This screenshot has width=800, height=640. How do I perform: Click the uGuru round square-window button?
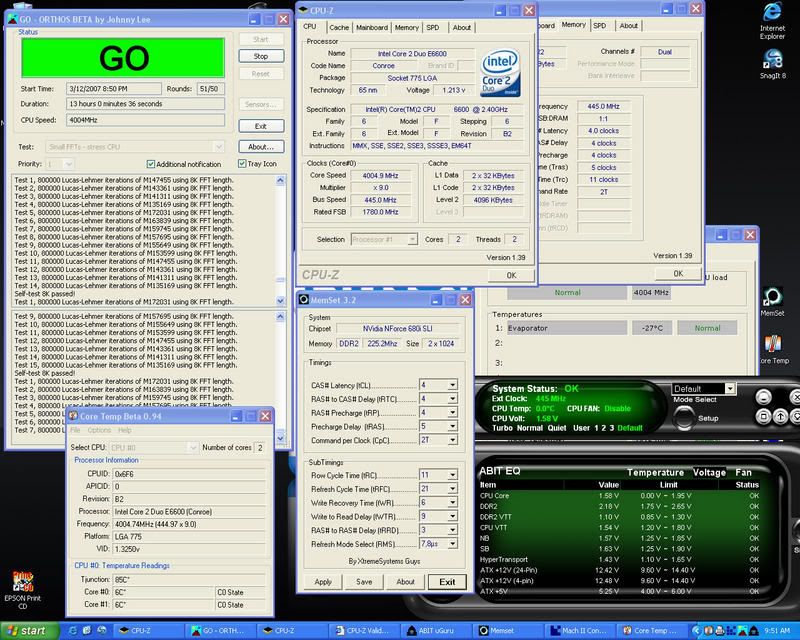pyautogui.click(x=763, y=416)
